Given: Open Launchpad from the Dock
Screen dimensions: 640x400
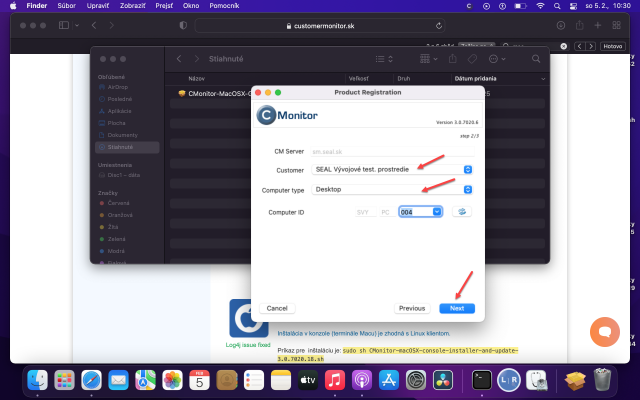Looking at the screenshot, I should pyautogui.click(x=64, y=380).
